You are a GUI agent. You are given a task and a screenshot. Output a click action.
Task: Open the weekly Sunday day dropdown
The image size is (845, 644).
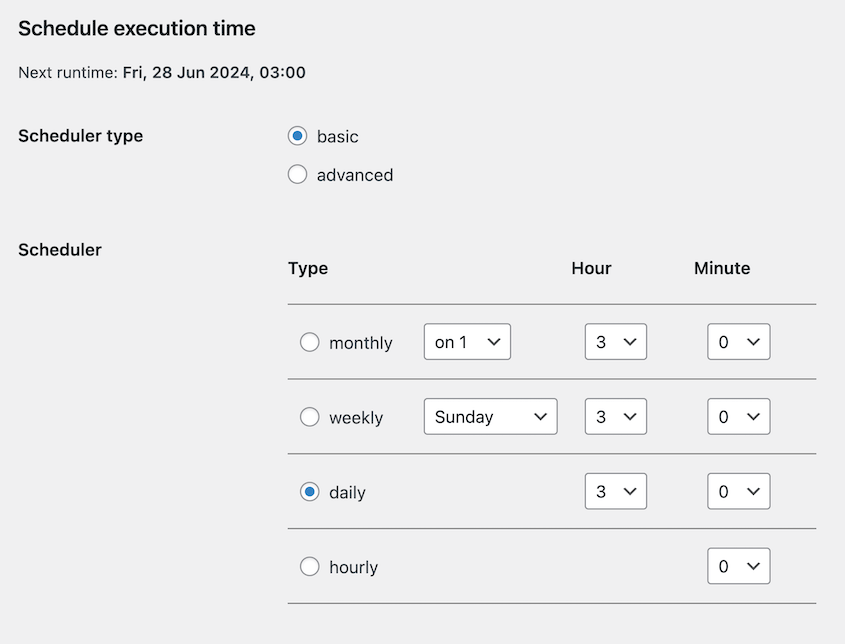(490, 417)
